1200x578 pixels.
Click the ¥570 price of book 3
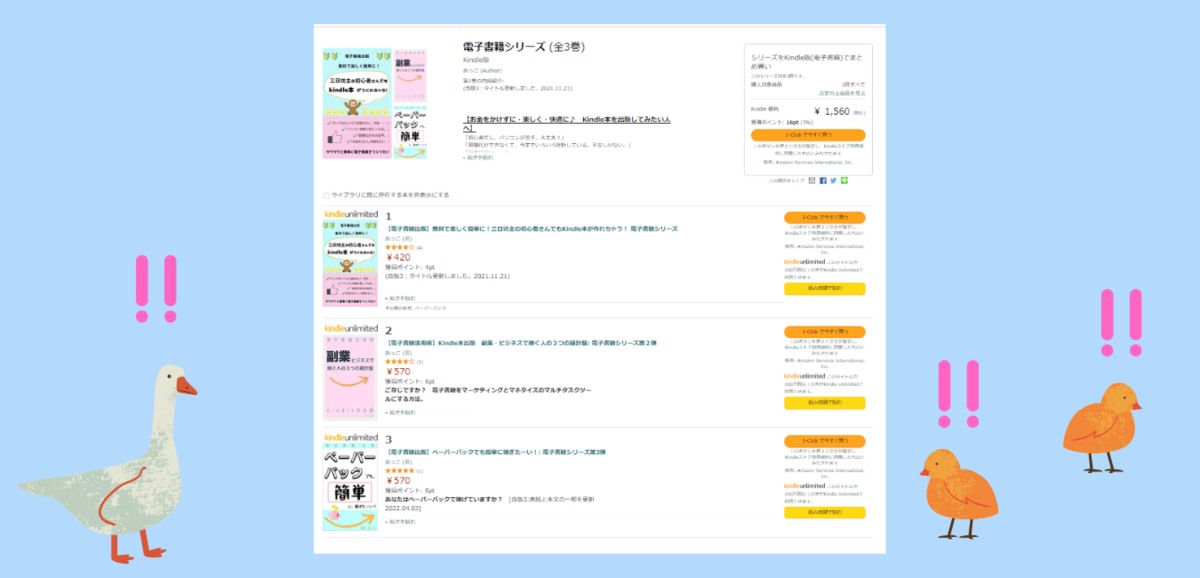tap(397, 482)
